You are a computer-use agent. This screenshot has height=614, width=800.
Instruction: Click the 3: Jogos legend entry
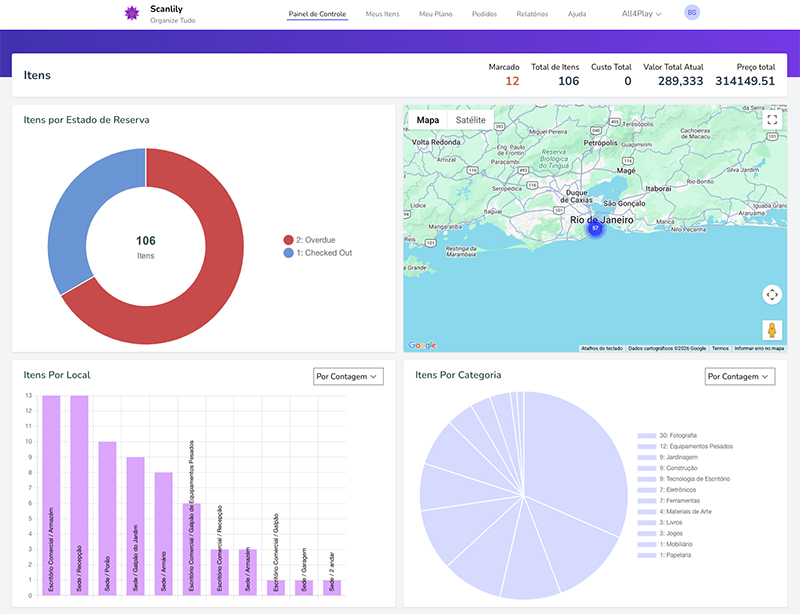pos(660,533)
